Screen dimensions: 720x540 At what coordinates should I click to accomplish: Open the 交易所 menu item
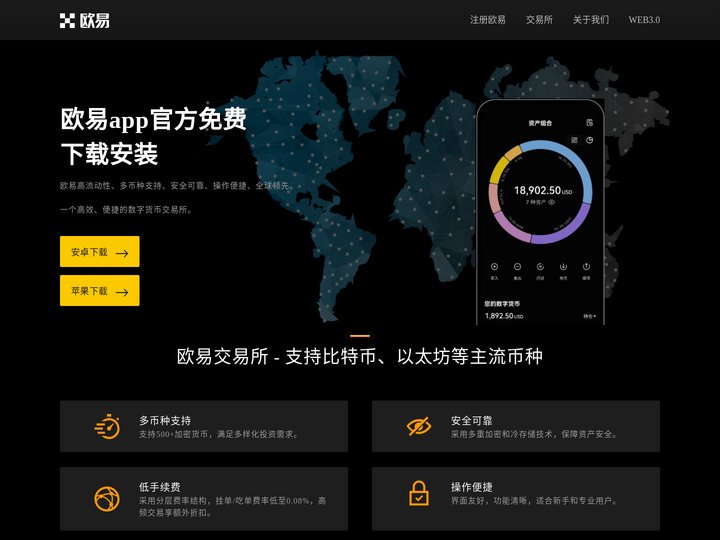[539, 20]
